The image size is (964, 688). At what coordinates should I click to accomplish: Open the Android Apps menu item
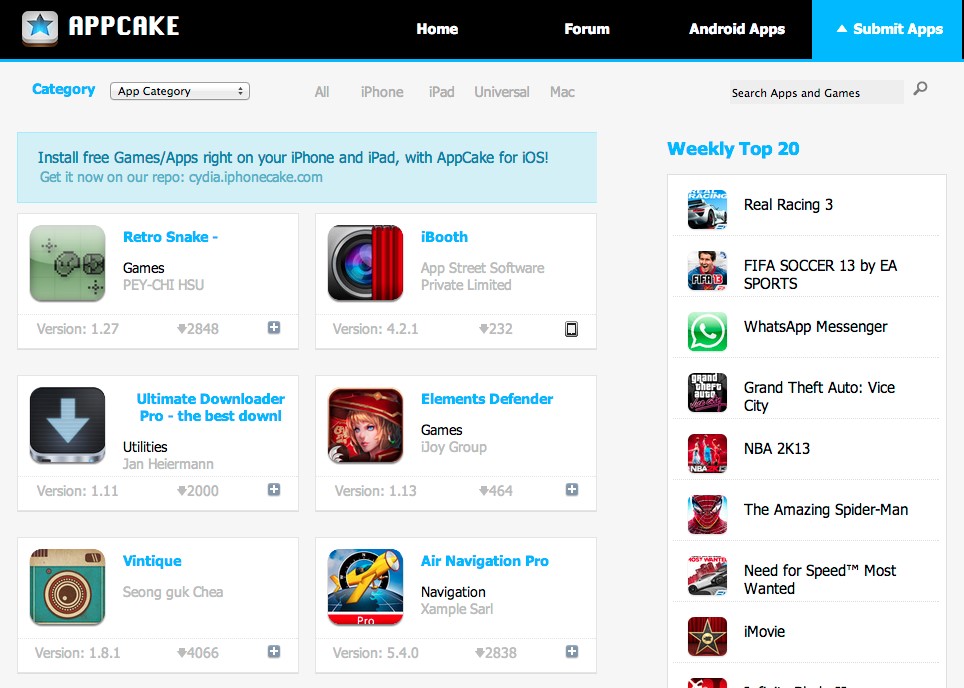click(x=737, y=29)
